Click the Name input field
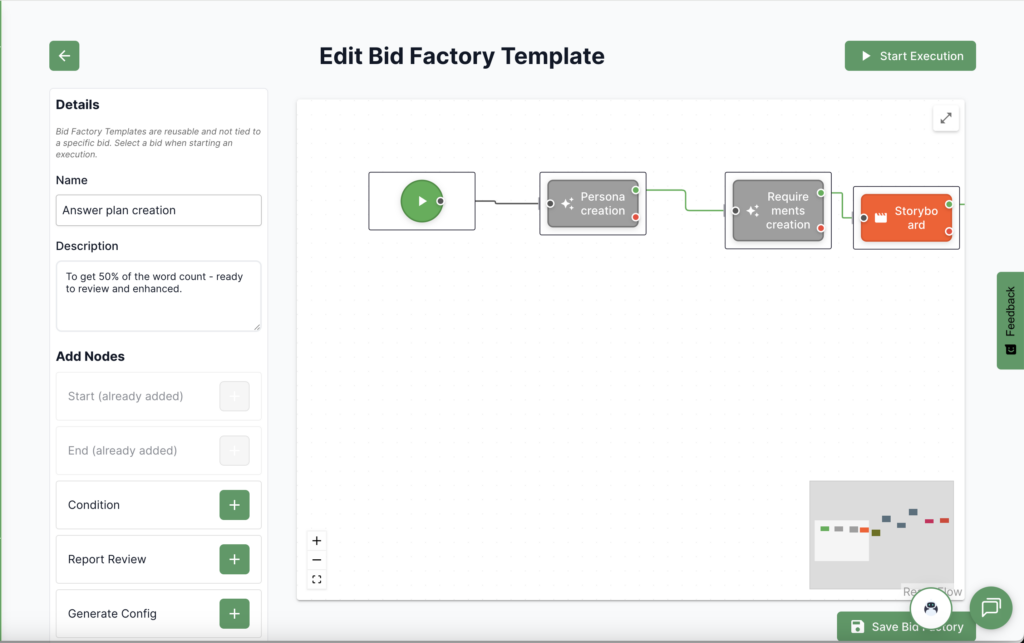 point(159,210)
